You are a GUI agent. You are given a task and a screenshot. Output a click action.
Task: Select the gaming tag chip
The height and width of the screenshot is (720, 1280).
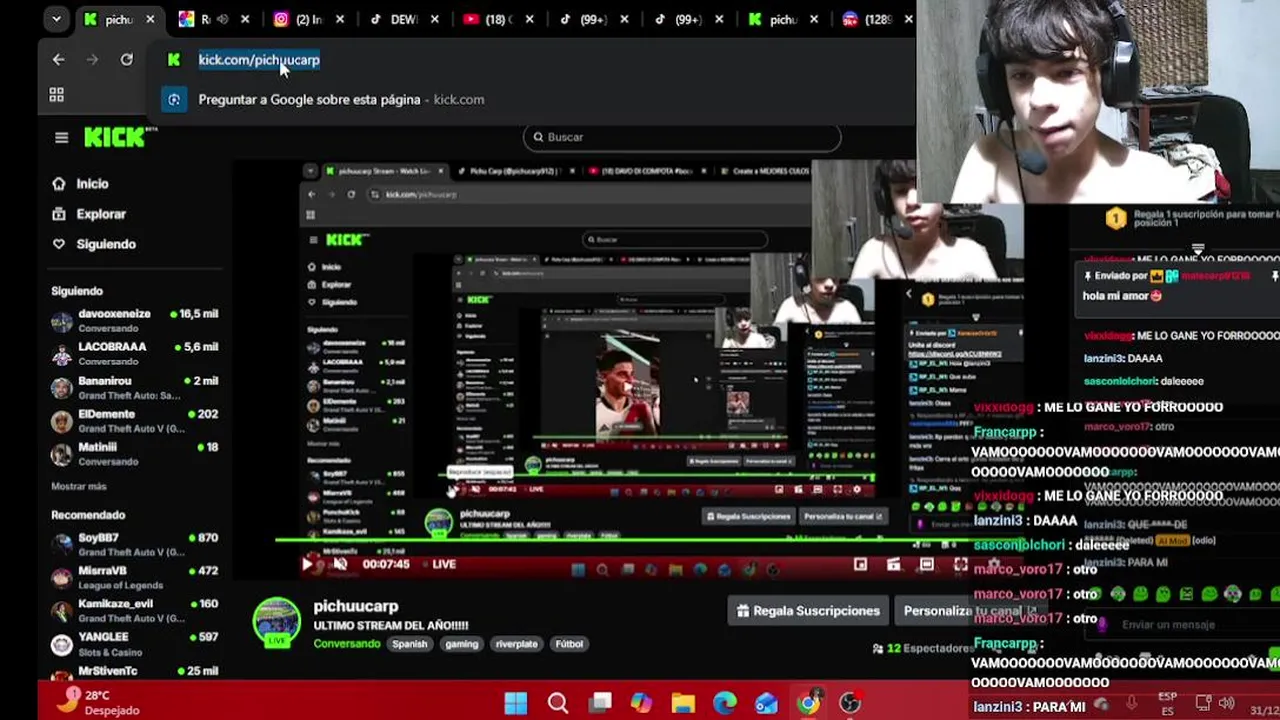[461, 644]
